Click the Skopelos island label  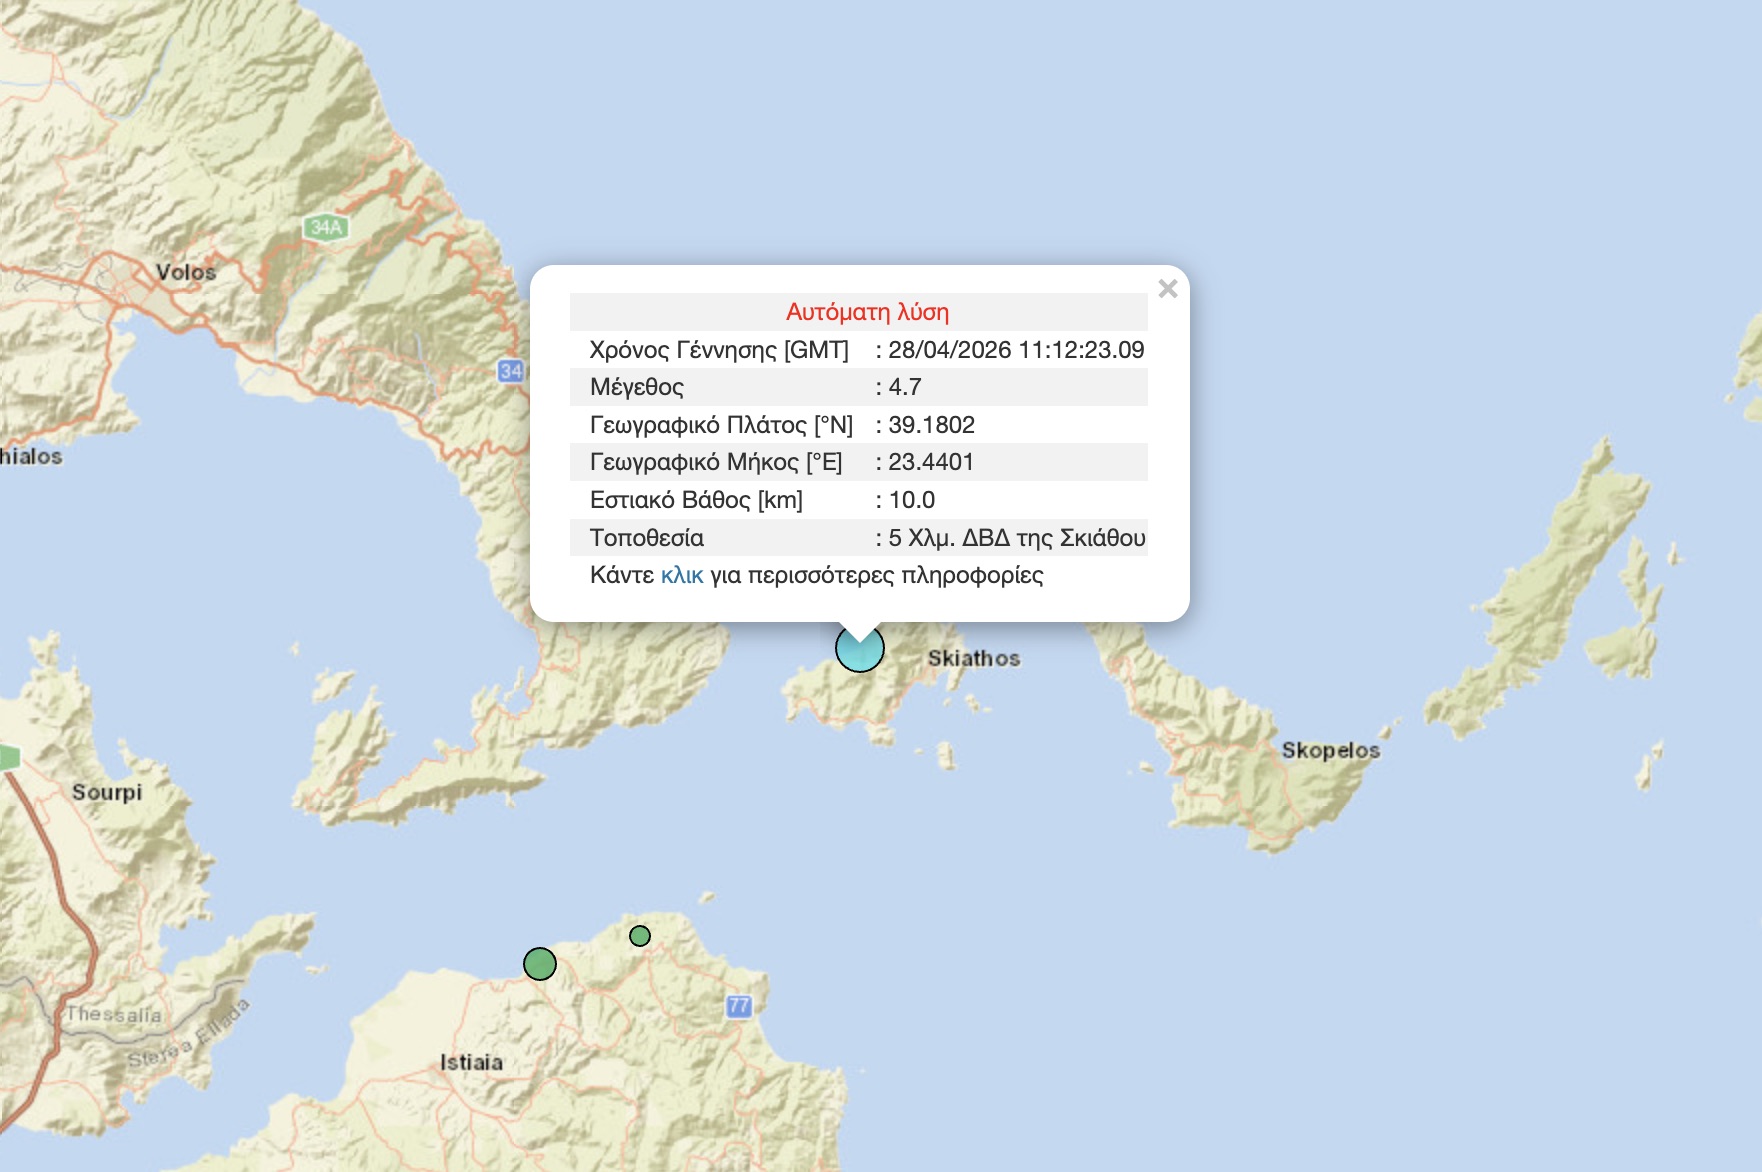point(1330,750)
